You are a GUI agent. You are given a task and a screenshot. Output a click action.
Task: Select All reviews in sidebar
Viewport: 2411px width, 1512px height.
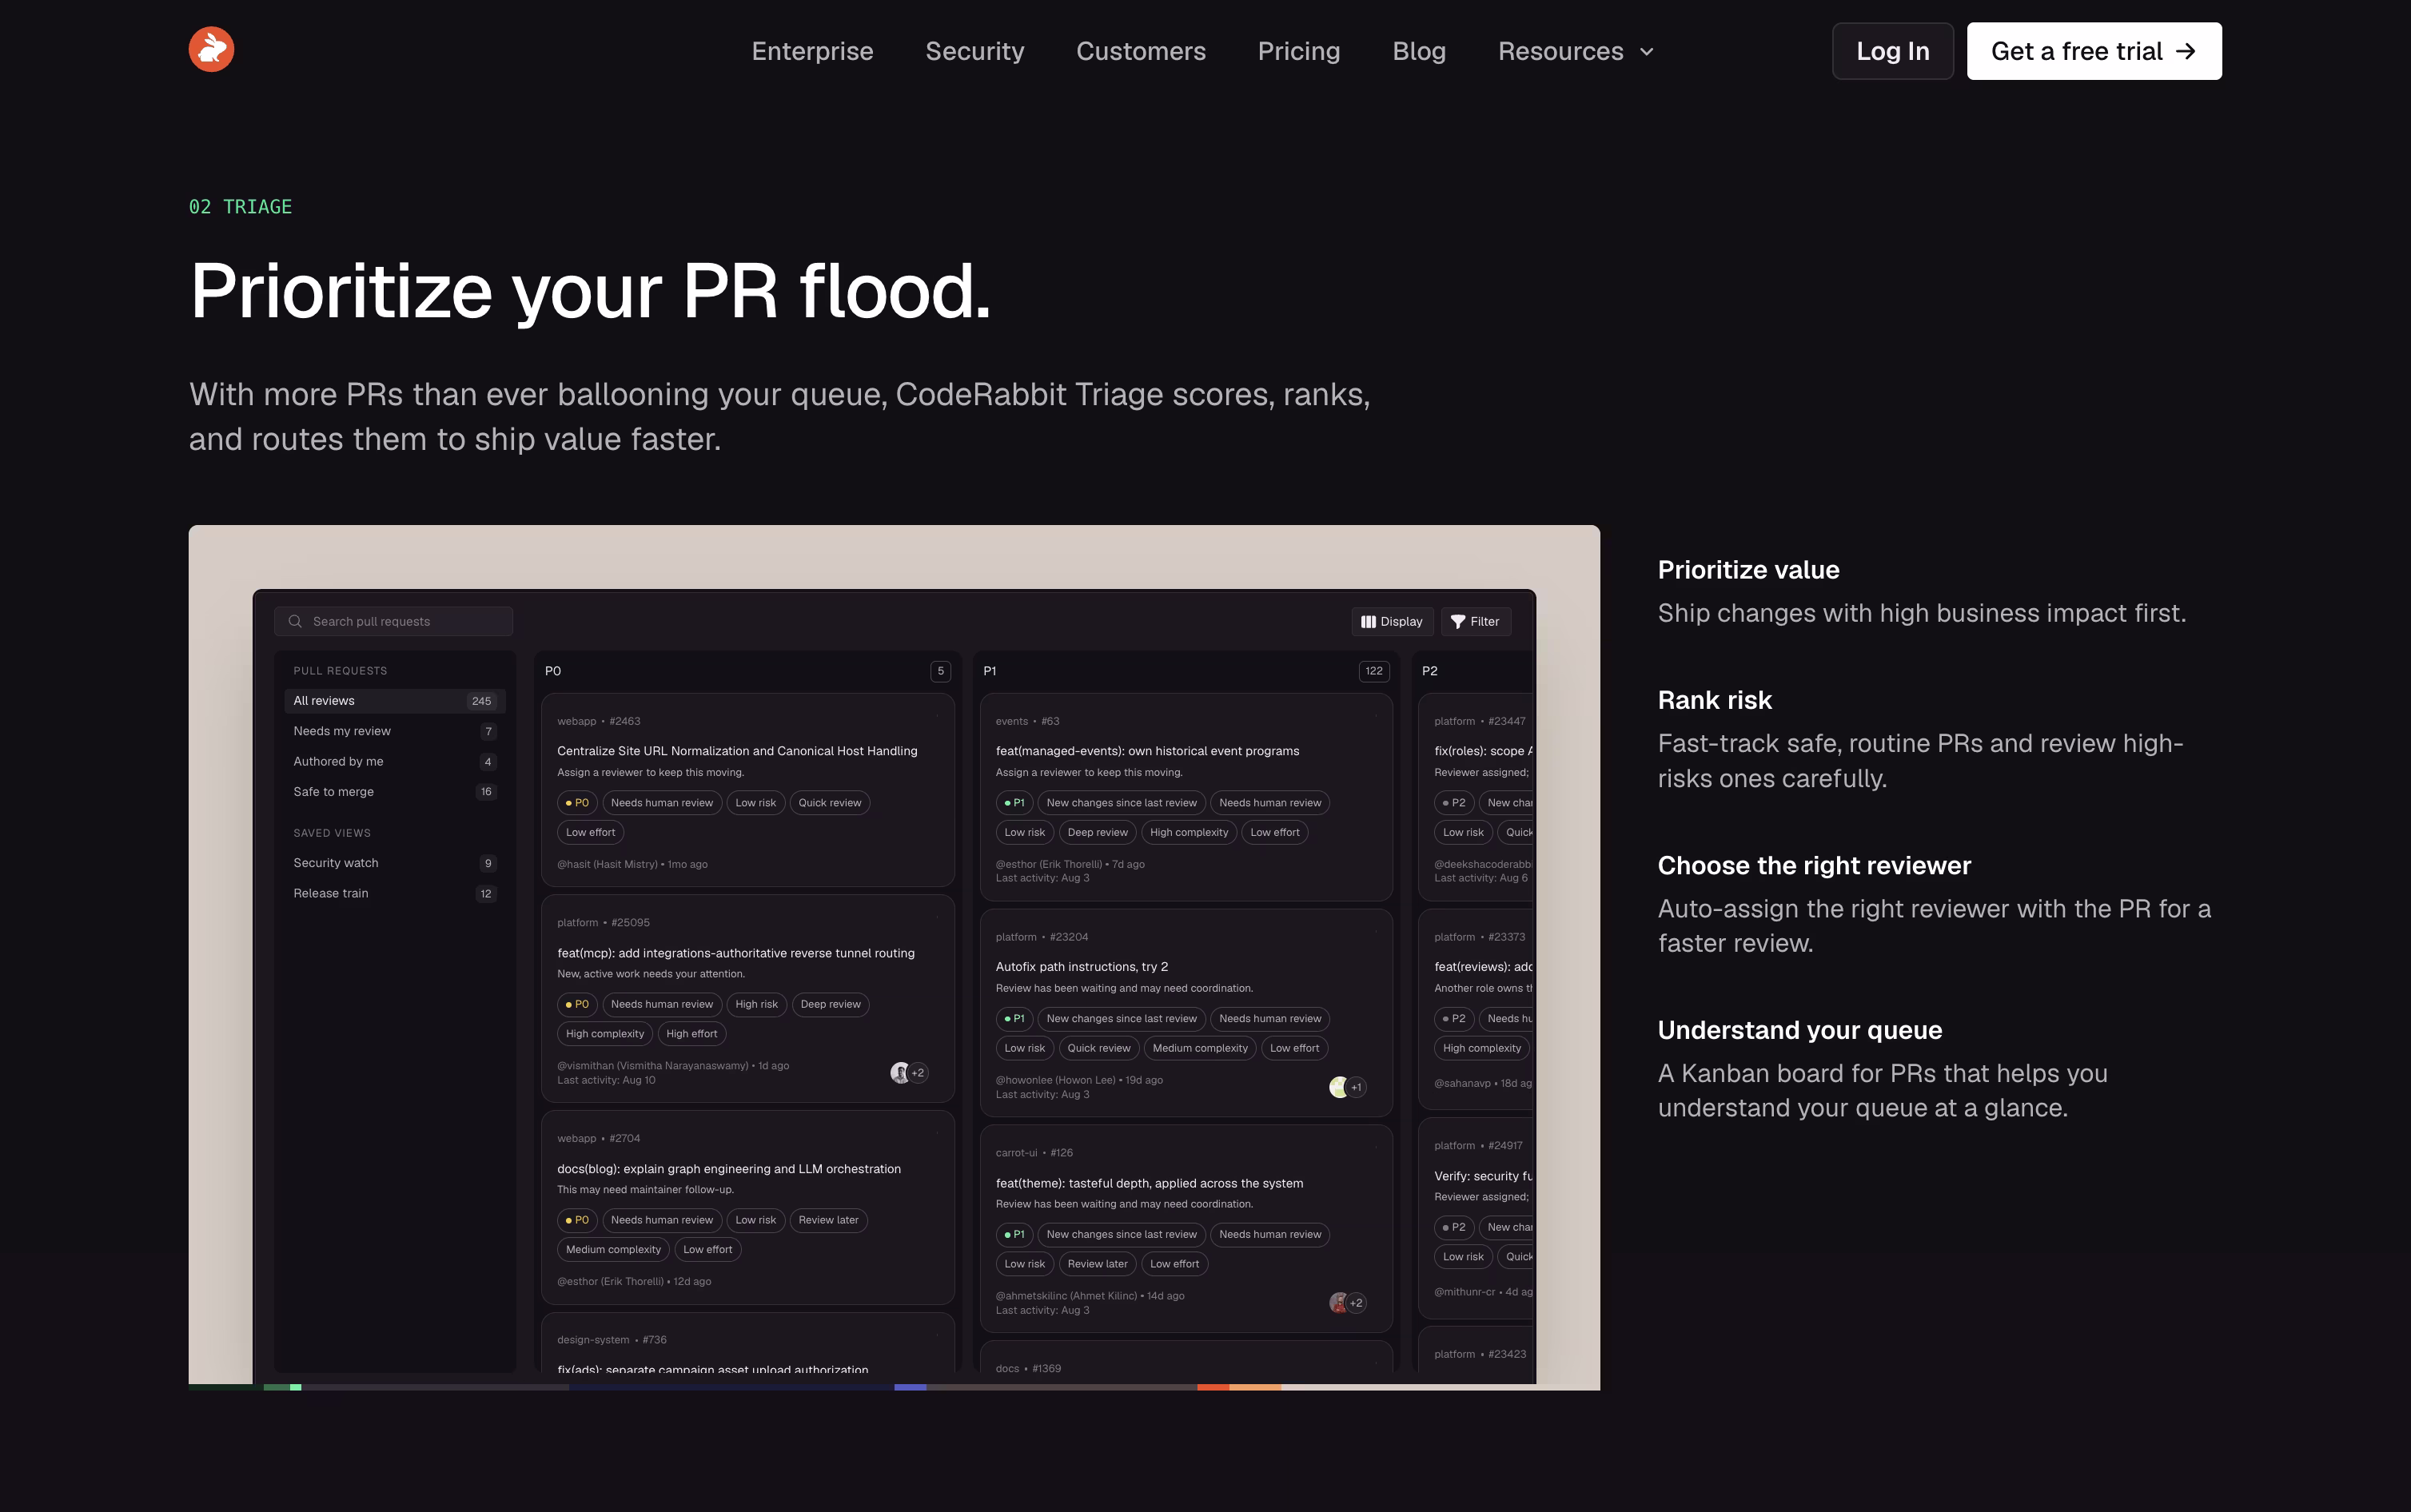tap(394, 701)
